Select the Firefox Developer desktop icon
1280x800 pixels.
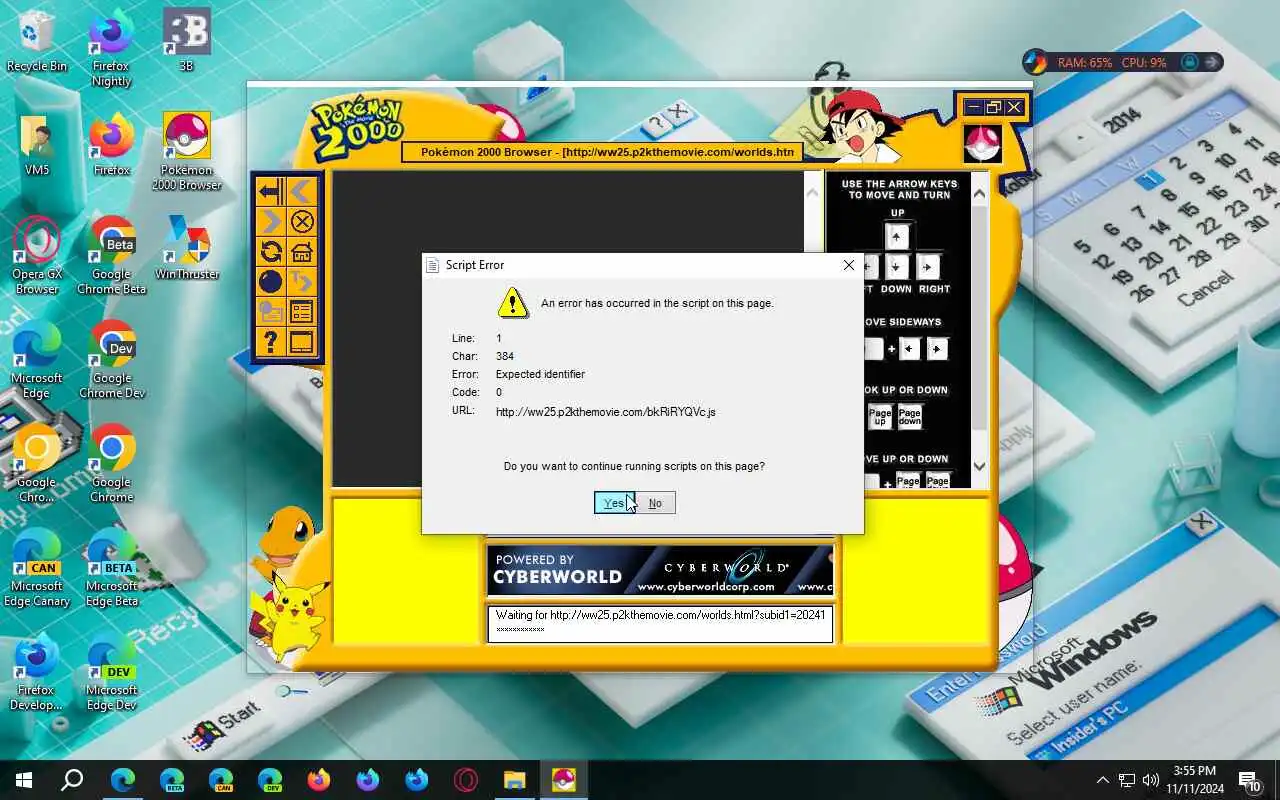point(37,672)
